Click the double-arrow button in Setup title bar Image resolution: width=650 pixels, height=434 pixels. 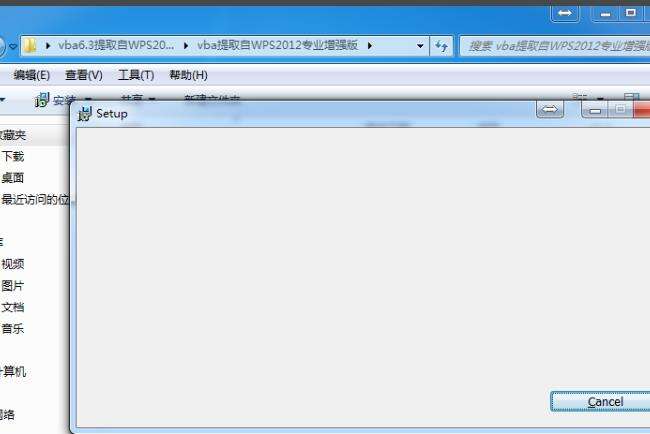pos(550,110)
